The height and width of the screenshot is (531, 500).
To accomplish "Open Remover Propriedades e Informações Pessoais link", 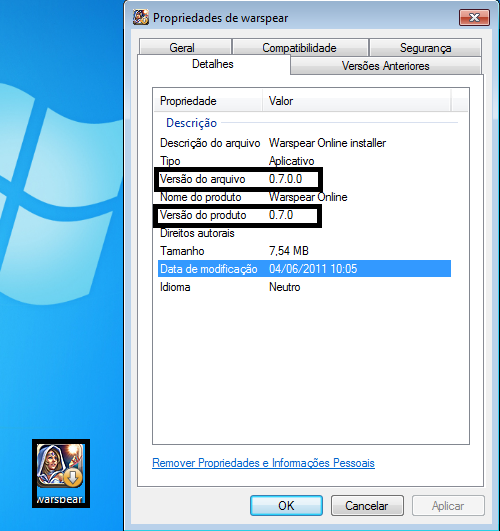I will 263,463.
